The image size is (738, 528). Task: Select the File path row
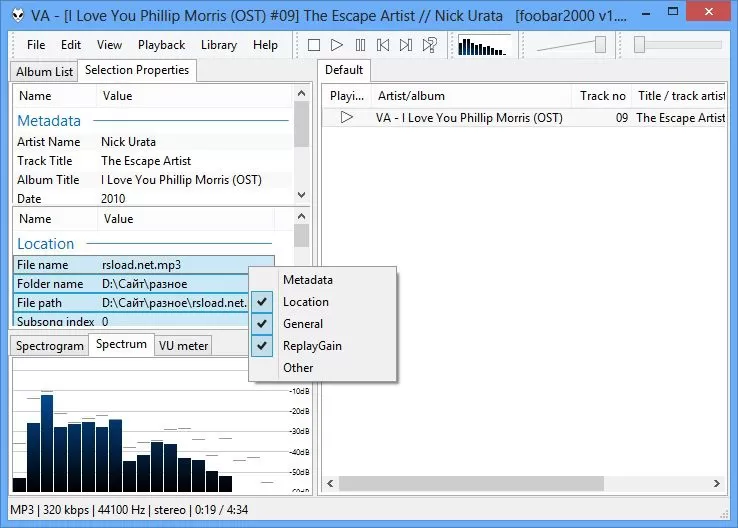pos(131,303)
